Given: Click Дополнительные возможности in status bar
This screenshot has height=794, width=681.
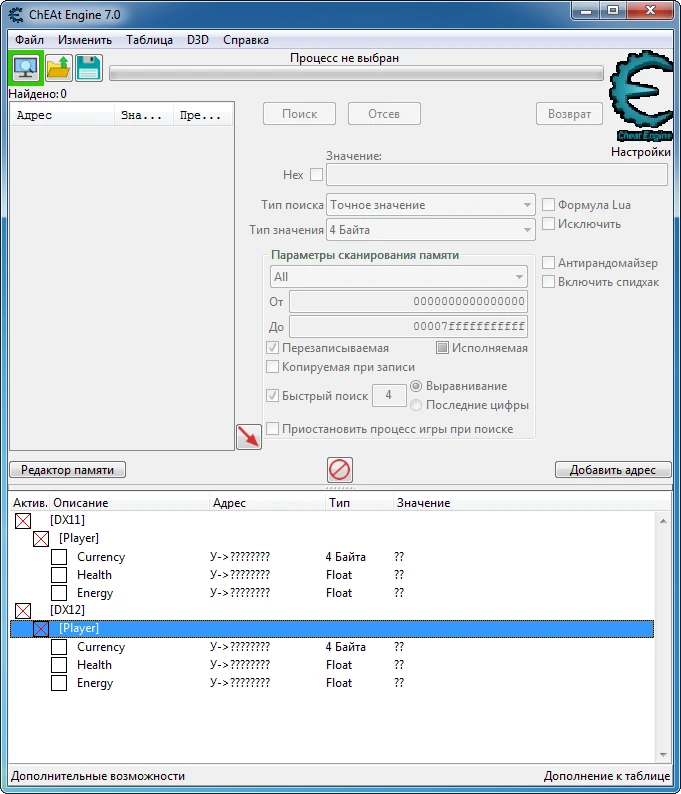Looking at the screenshot, I should 98,776.
